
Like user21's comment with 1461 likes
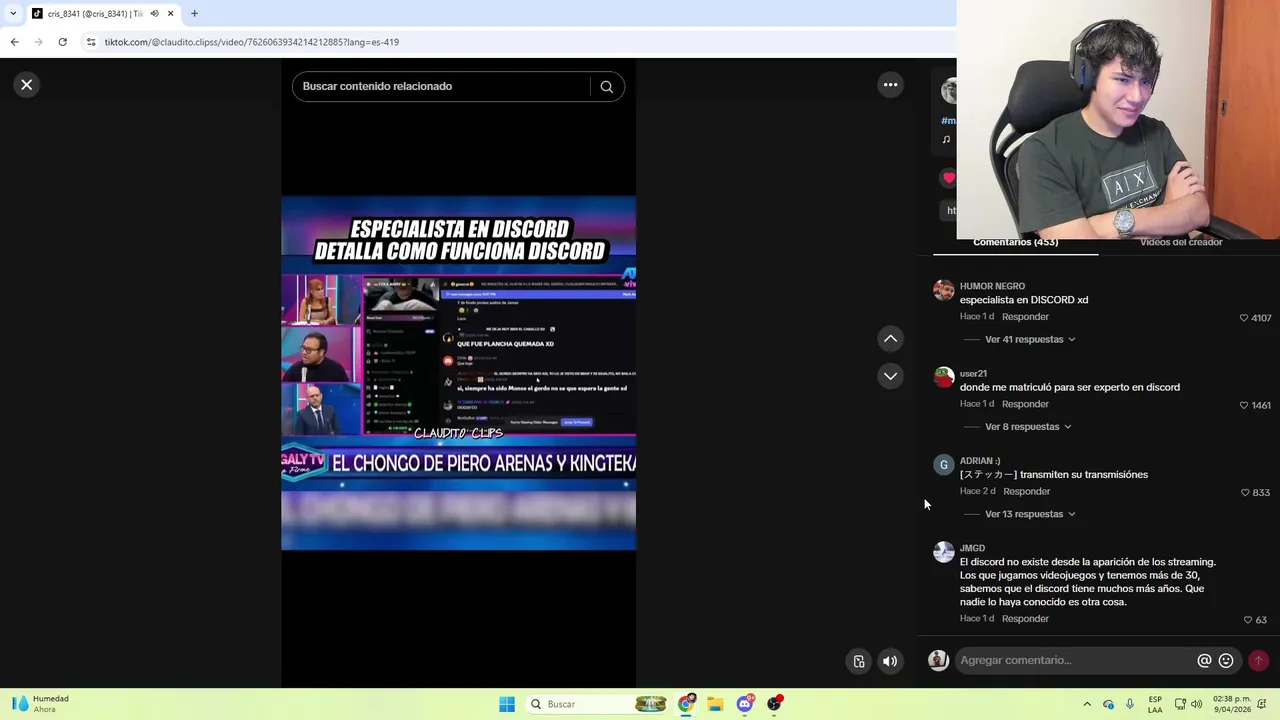tap(1244, 405)
